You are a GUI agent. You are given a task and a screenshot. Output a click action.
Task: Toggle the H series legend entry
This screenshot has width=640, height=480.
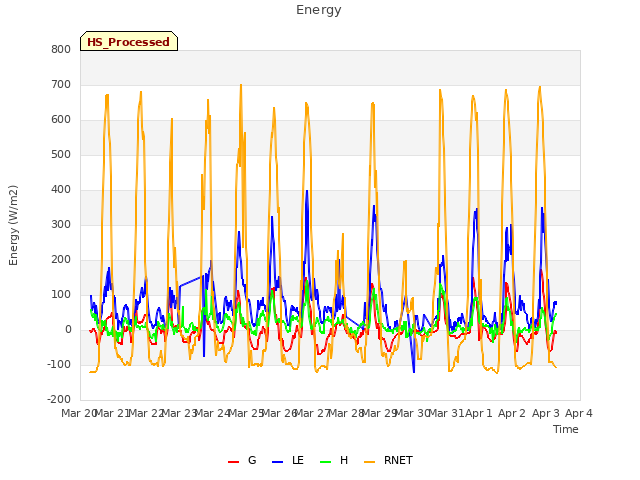click(x=334, y=460)
